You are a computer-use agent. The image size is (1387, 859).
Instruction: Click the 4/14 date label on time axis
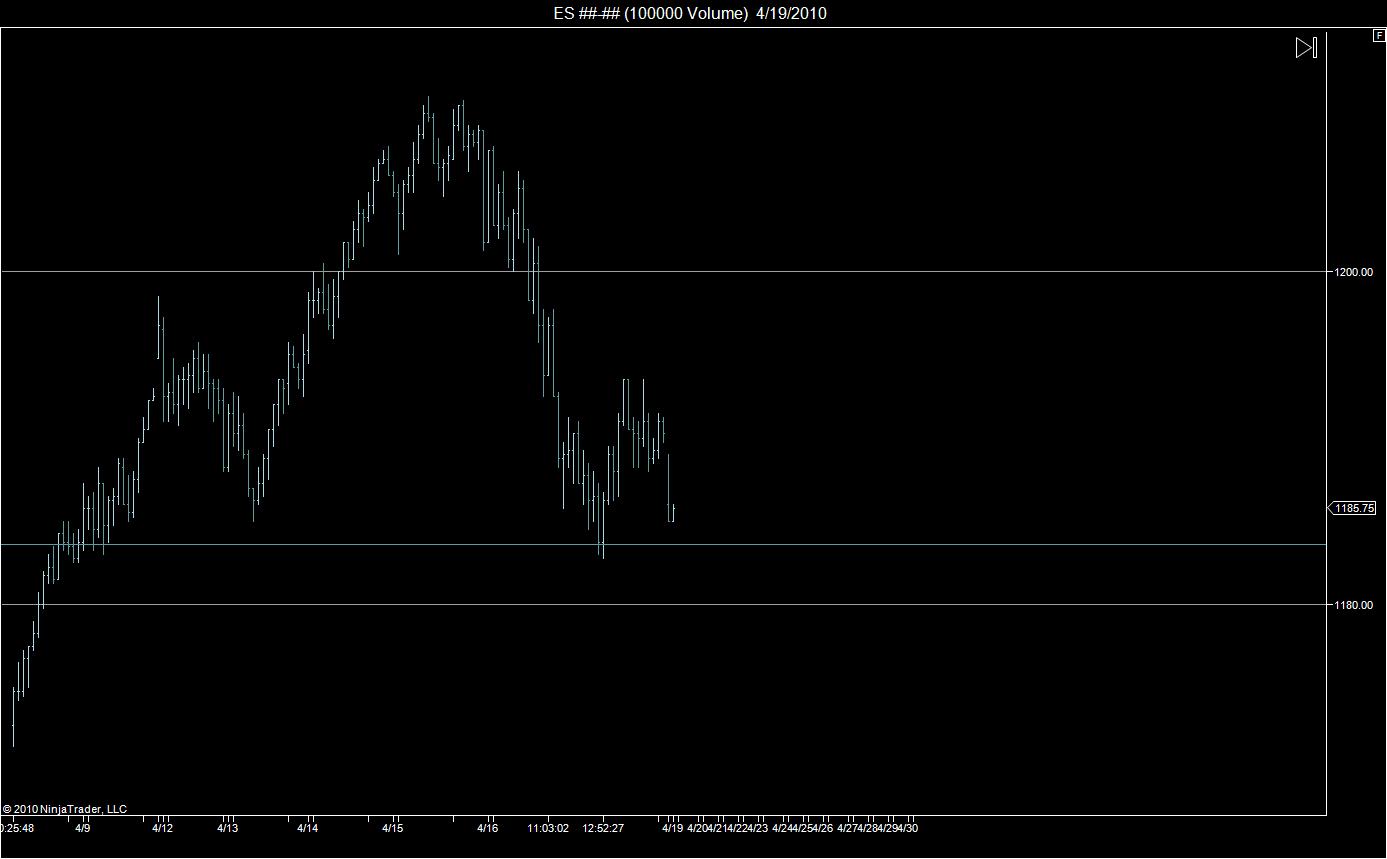pos(307,828)
